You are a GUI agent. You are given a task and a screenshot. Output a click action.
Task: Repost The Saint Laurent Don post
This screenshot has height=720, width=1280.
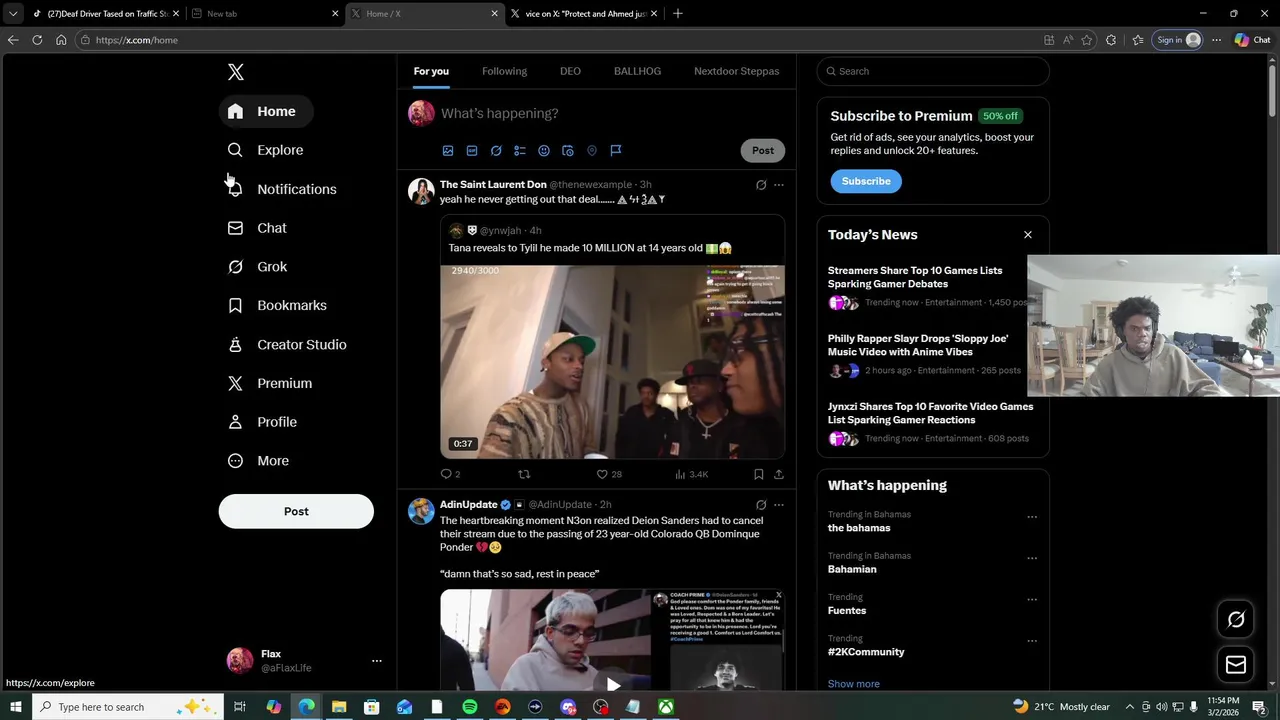[524, 474]
